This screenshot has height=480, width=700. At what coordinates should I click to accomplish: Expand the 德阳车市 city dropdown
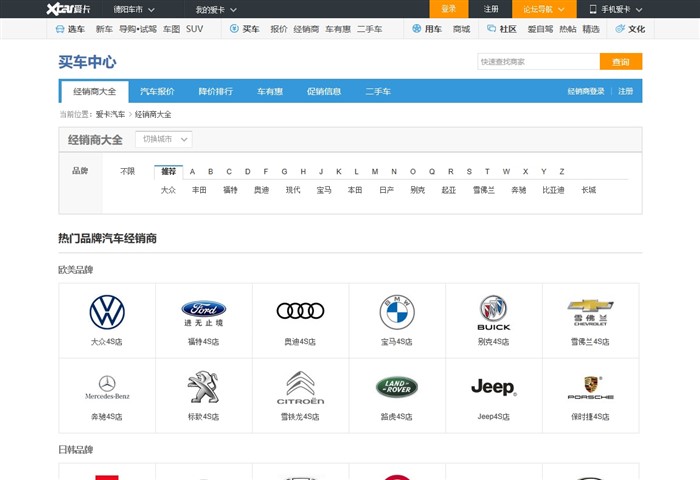[134, 9]
